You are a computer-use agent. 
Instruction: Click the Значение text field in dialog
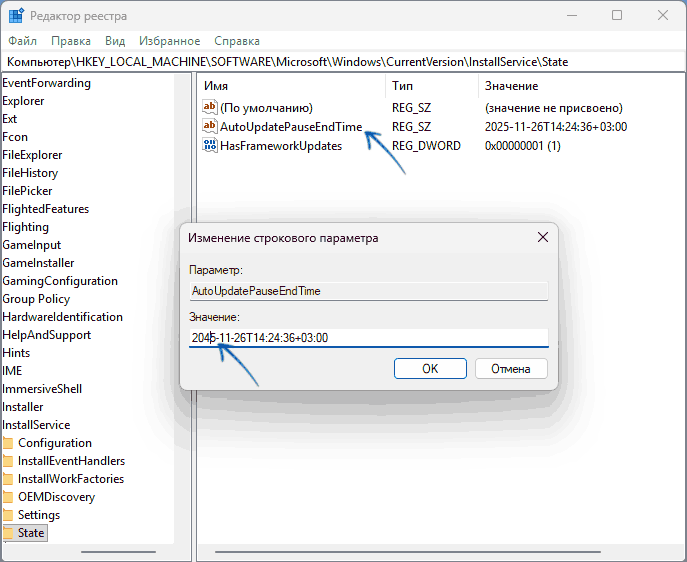tap(368, 338)
